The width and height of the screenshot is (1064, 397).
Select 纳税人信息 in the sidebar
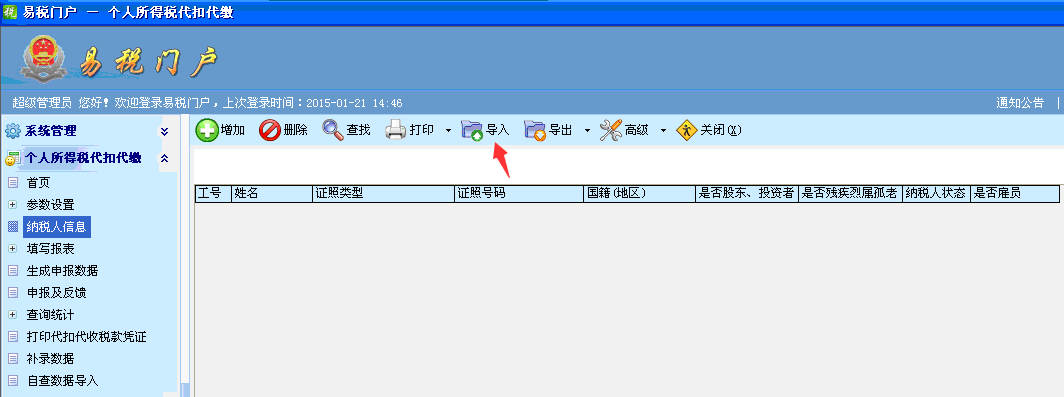tap(56, 227)
